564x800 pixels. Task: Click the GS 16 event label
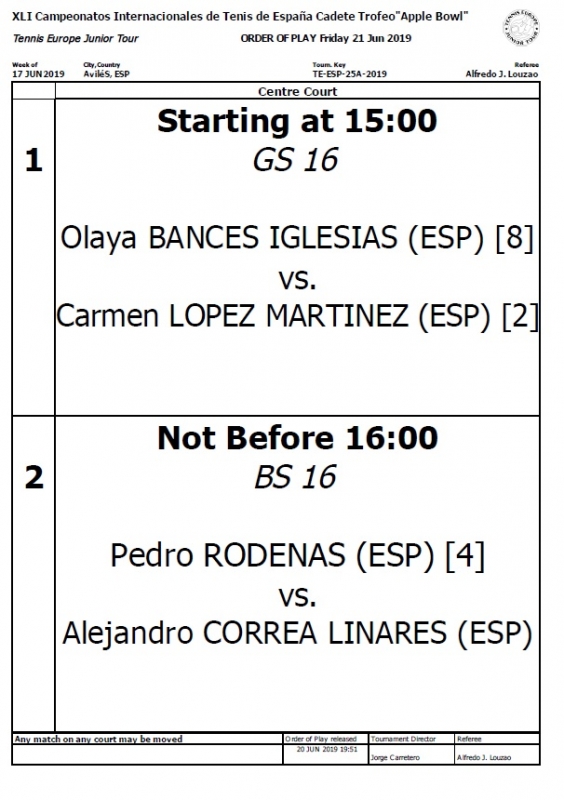point(296,160)
